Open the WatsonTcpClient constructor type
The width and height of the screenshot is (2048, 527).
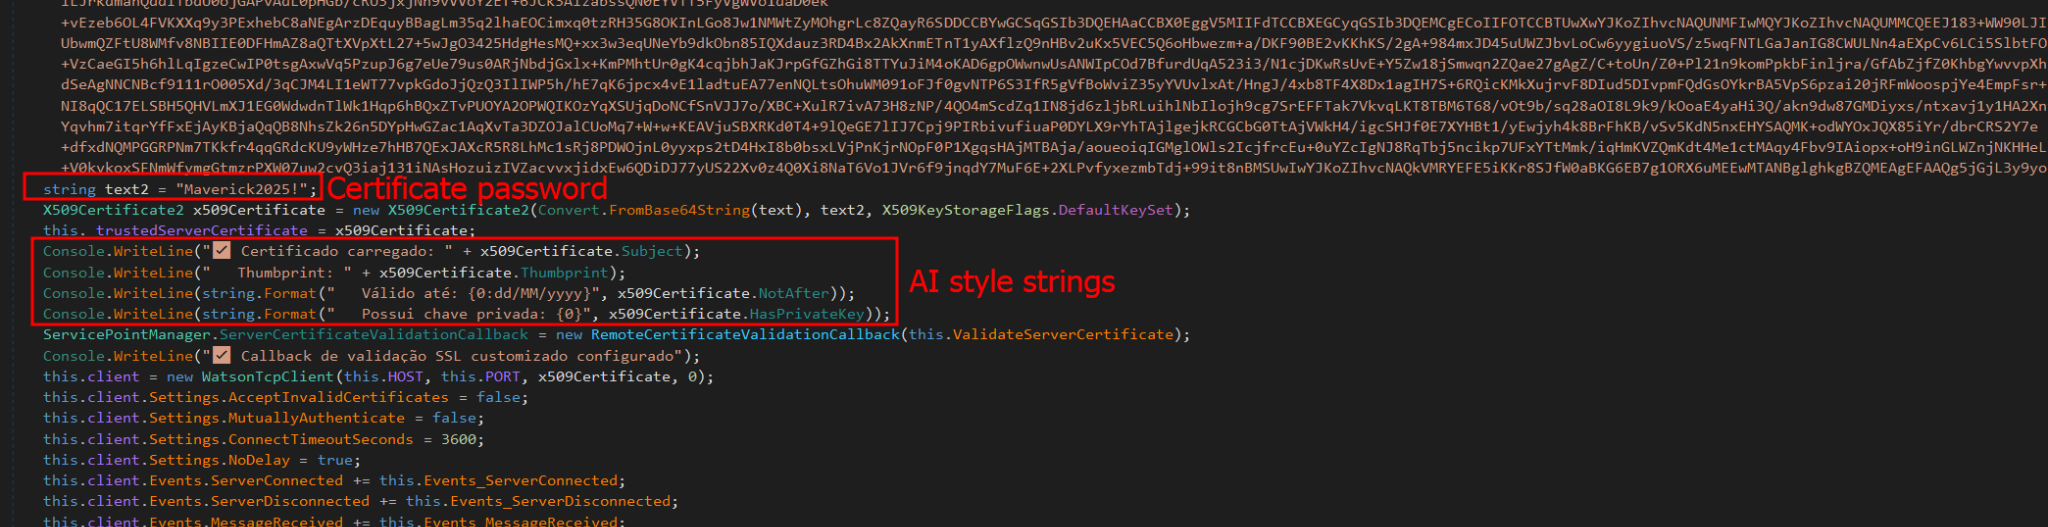[267, 377]
